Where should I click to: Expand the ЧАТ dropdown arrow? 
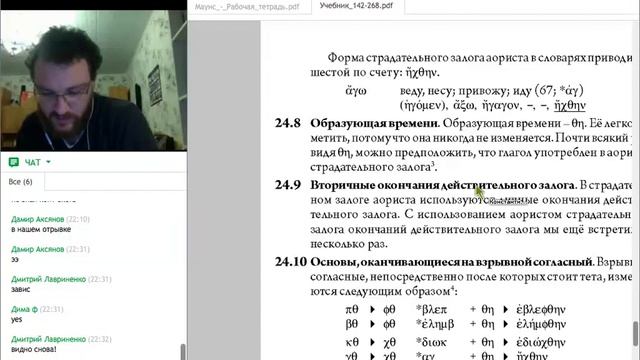(x=49, y=162)
